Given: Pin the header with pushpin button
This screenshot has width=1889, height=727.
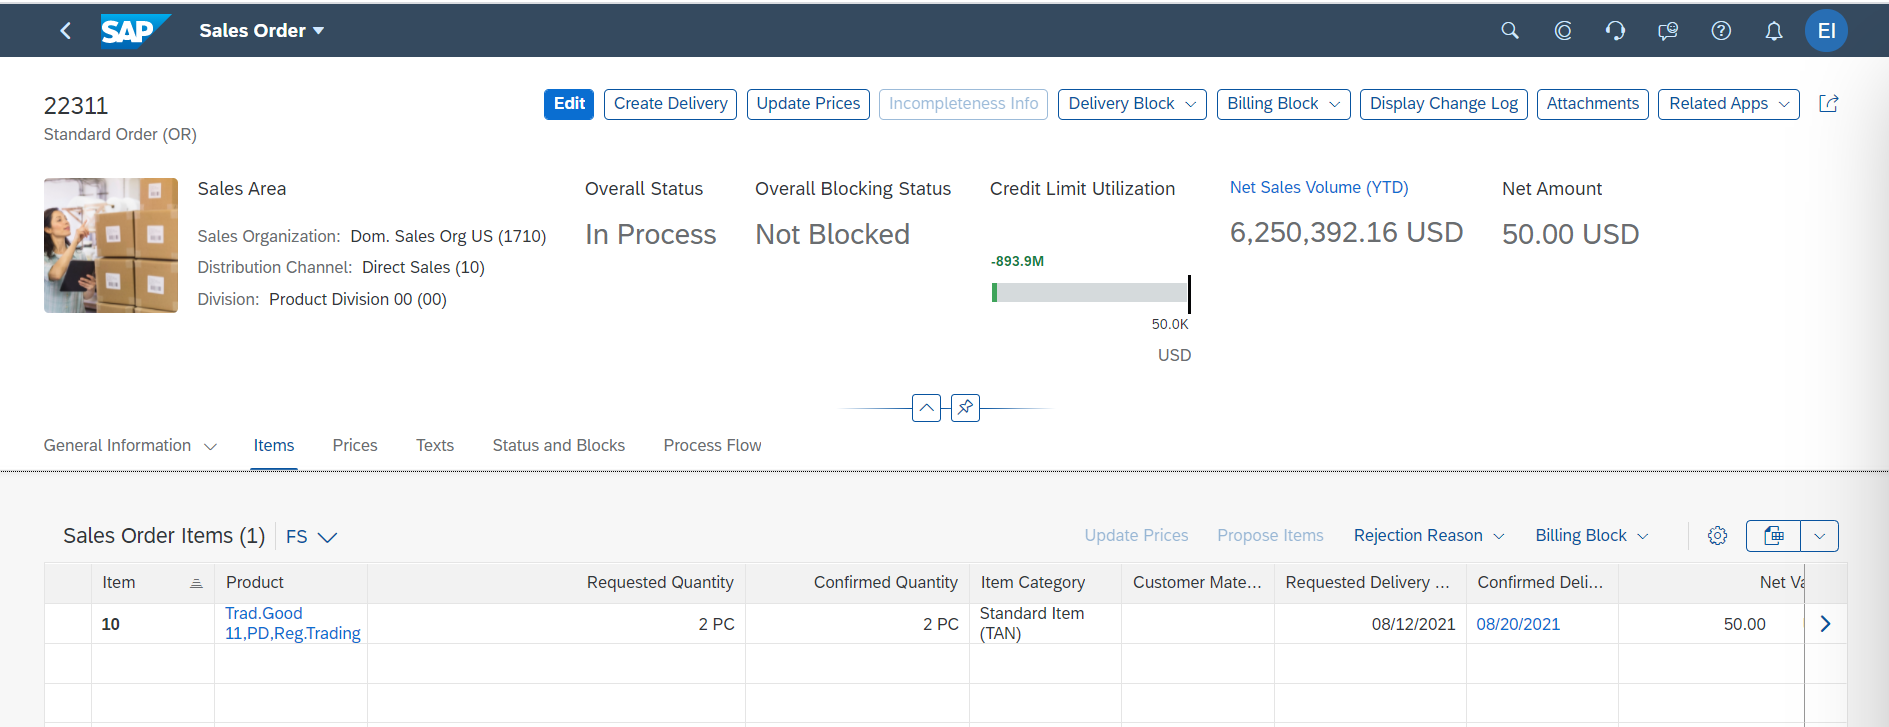Looking at the screenshot, I should click(965, 408).
